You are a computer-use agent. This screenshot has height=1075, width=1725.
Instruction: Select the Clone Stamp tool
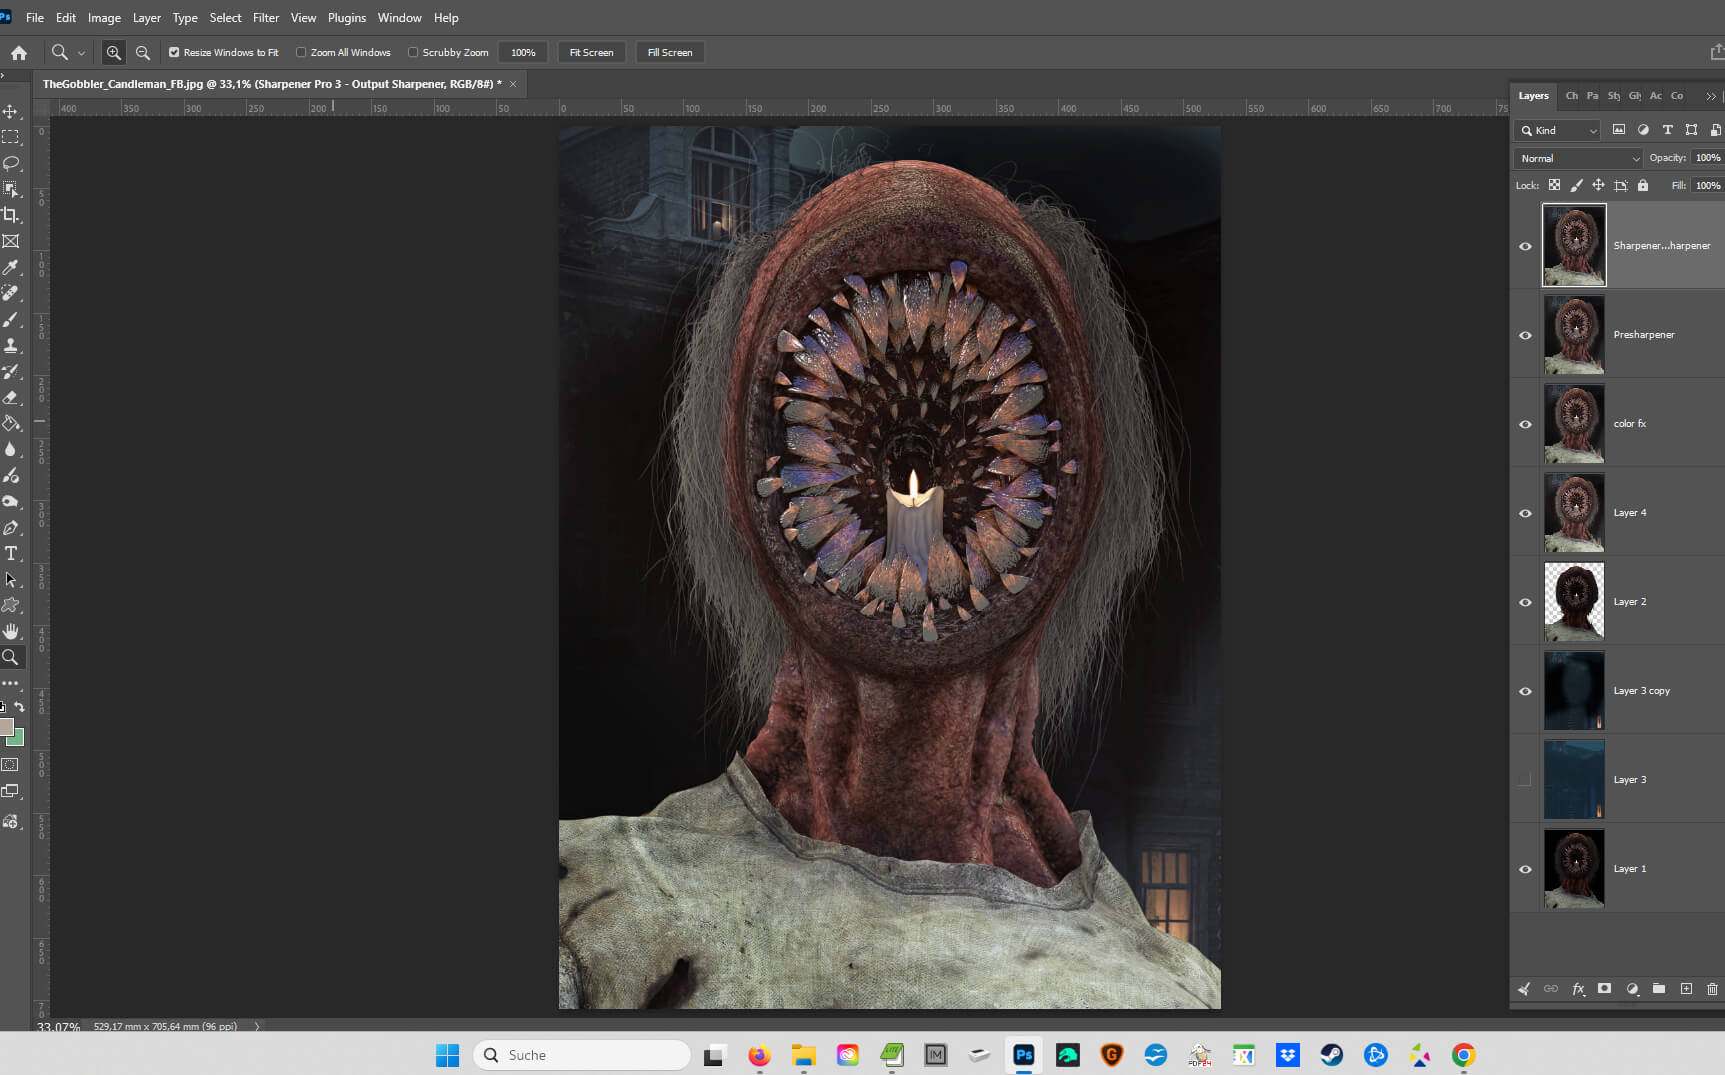coord(11,345)
